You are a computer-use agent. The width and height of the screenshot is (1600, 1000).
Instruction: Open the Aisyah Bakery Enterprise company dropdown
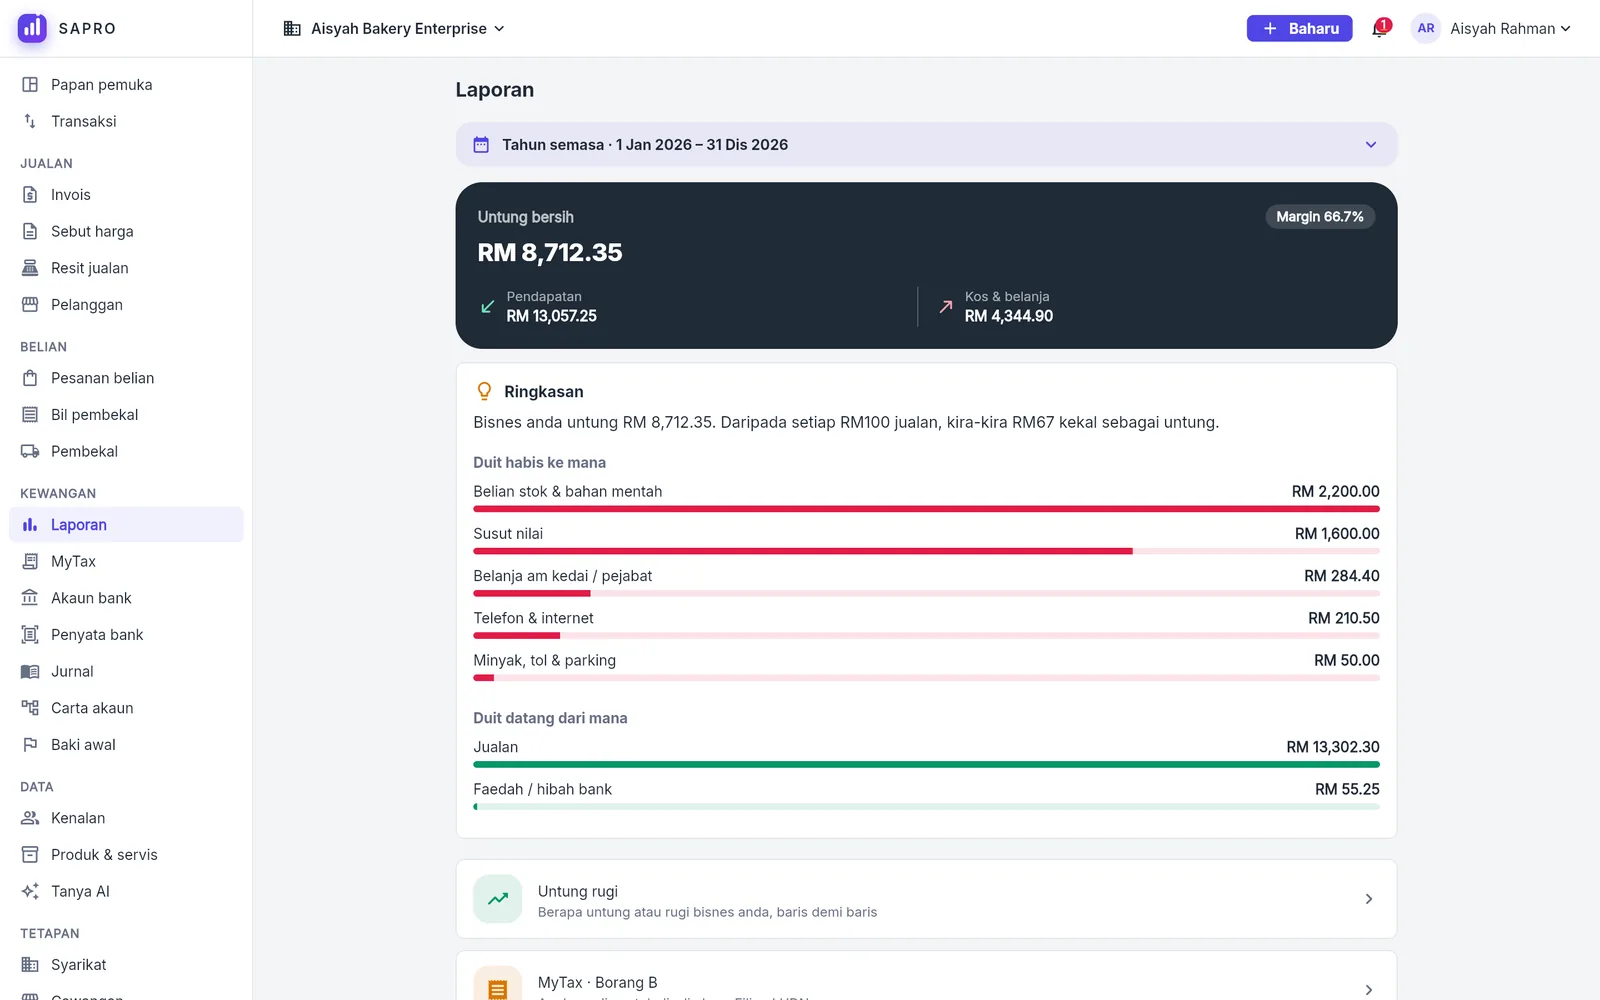tap(394, 28)
